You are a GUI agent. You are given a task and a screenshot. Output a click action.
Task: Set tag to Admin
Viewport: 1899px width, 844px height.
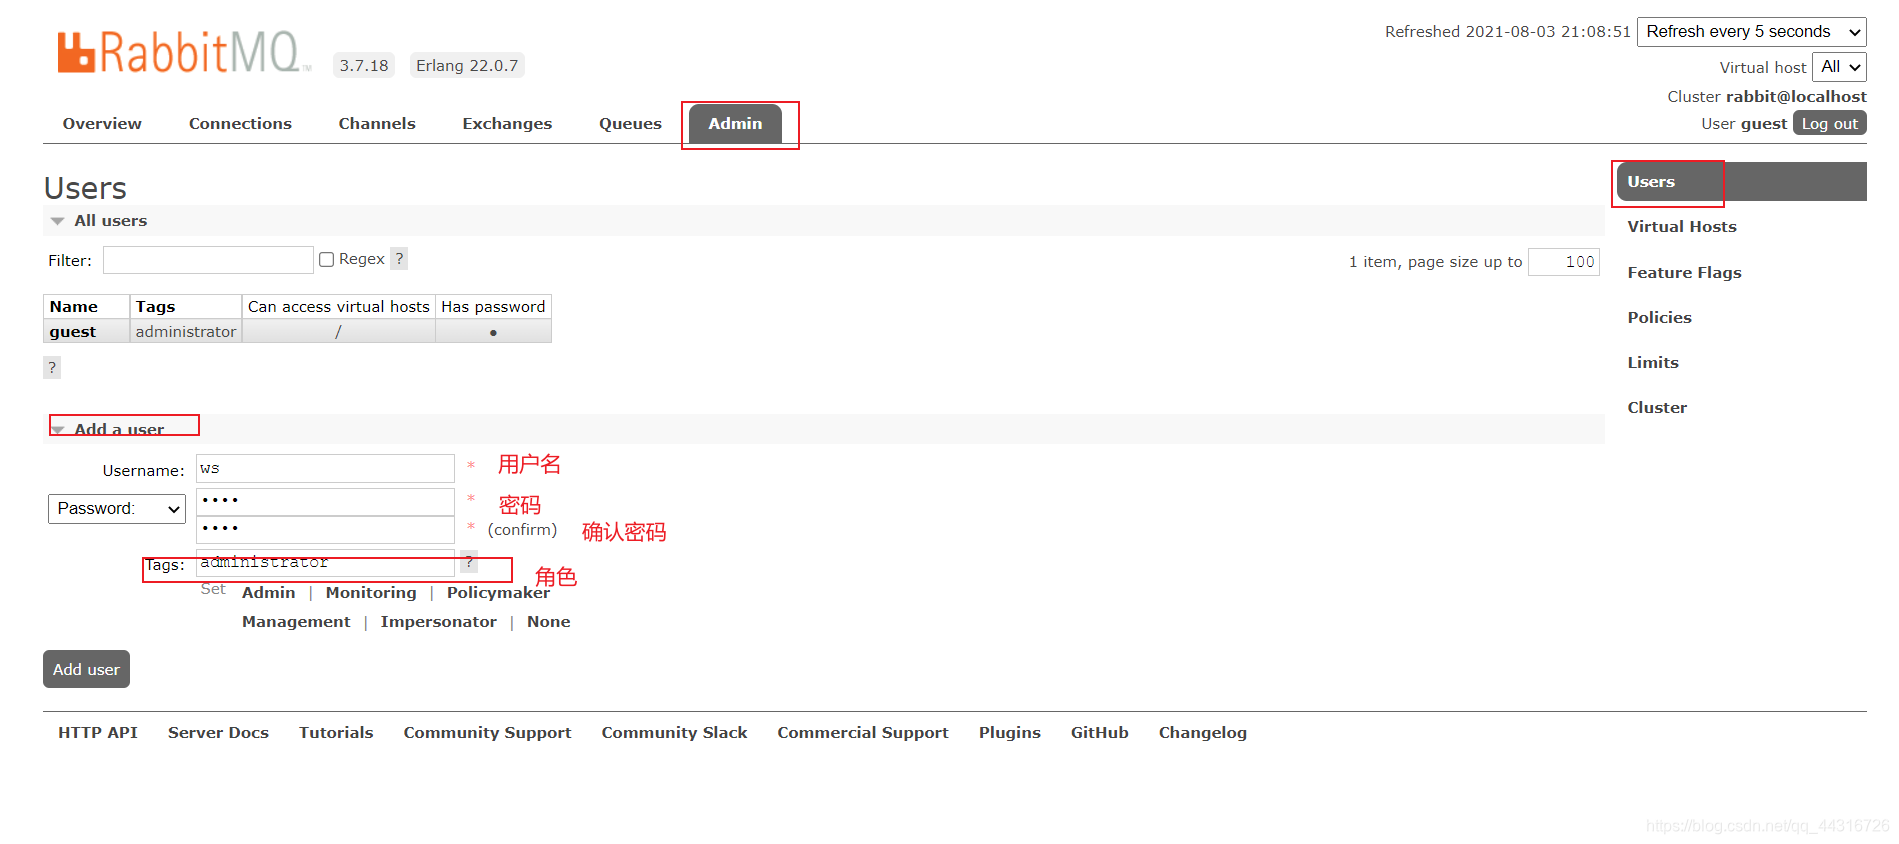point(269,593)
